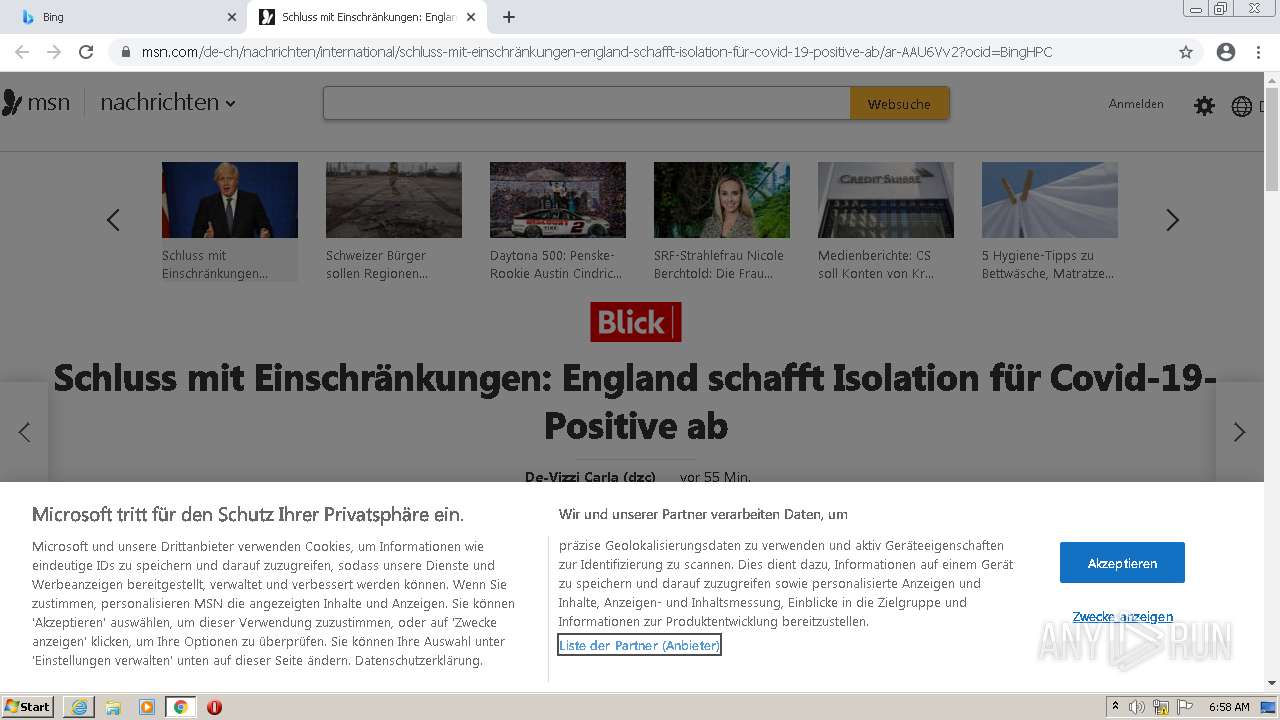The image size is (1280, 720).
Task: Click Anmelden to sign in
Action: pyautogui.click(x=1136, y=104)
